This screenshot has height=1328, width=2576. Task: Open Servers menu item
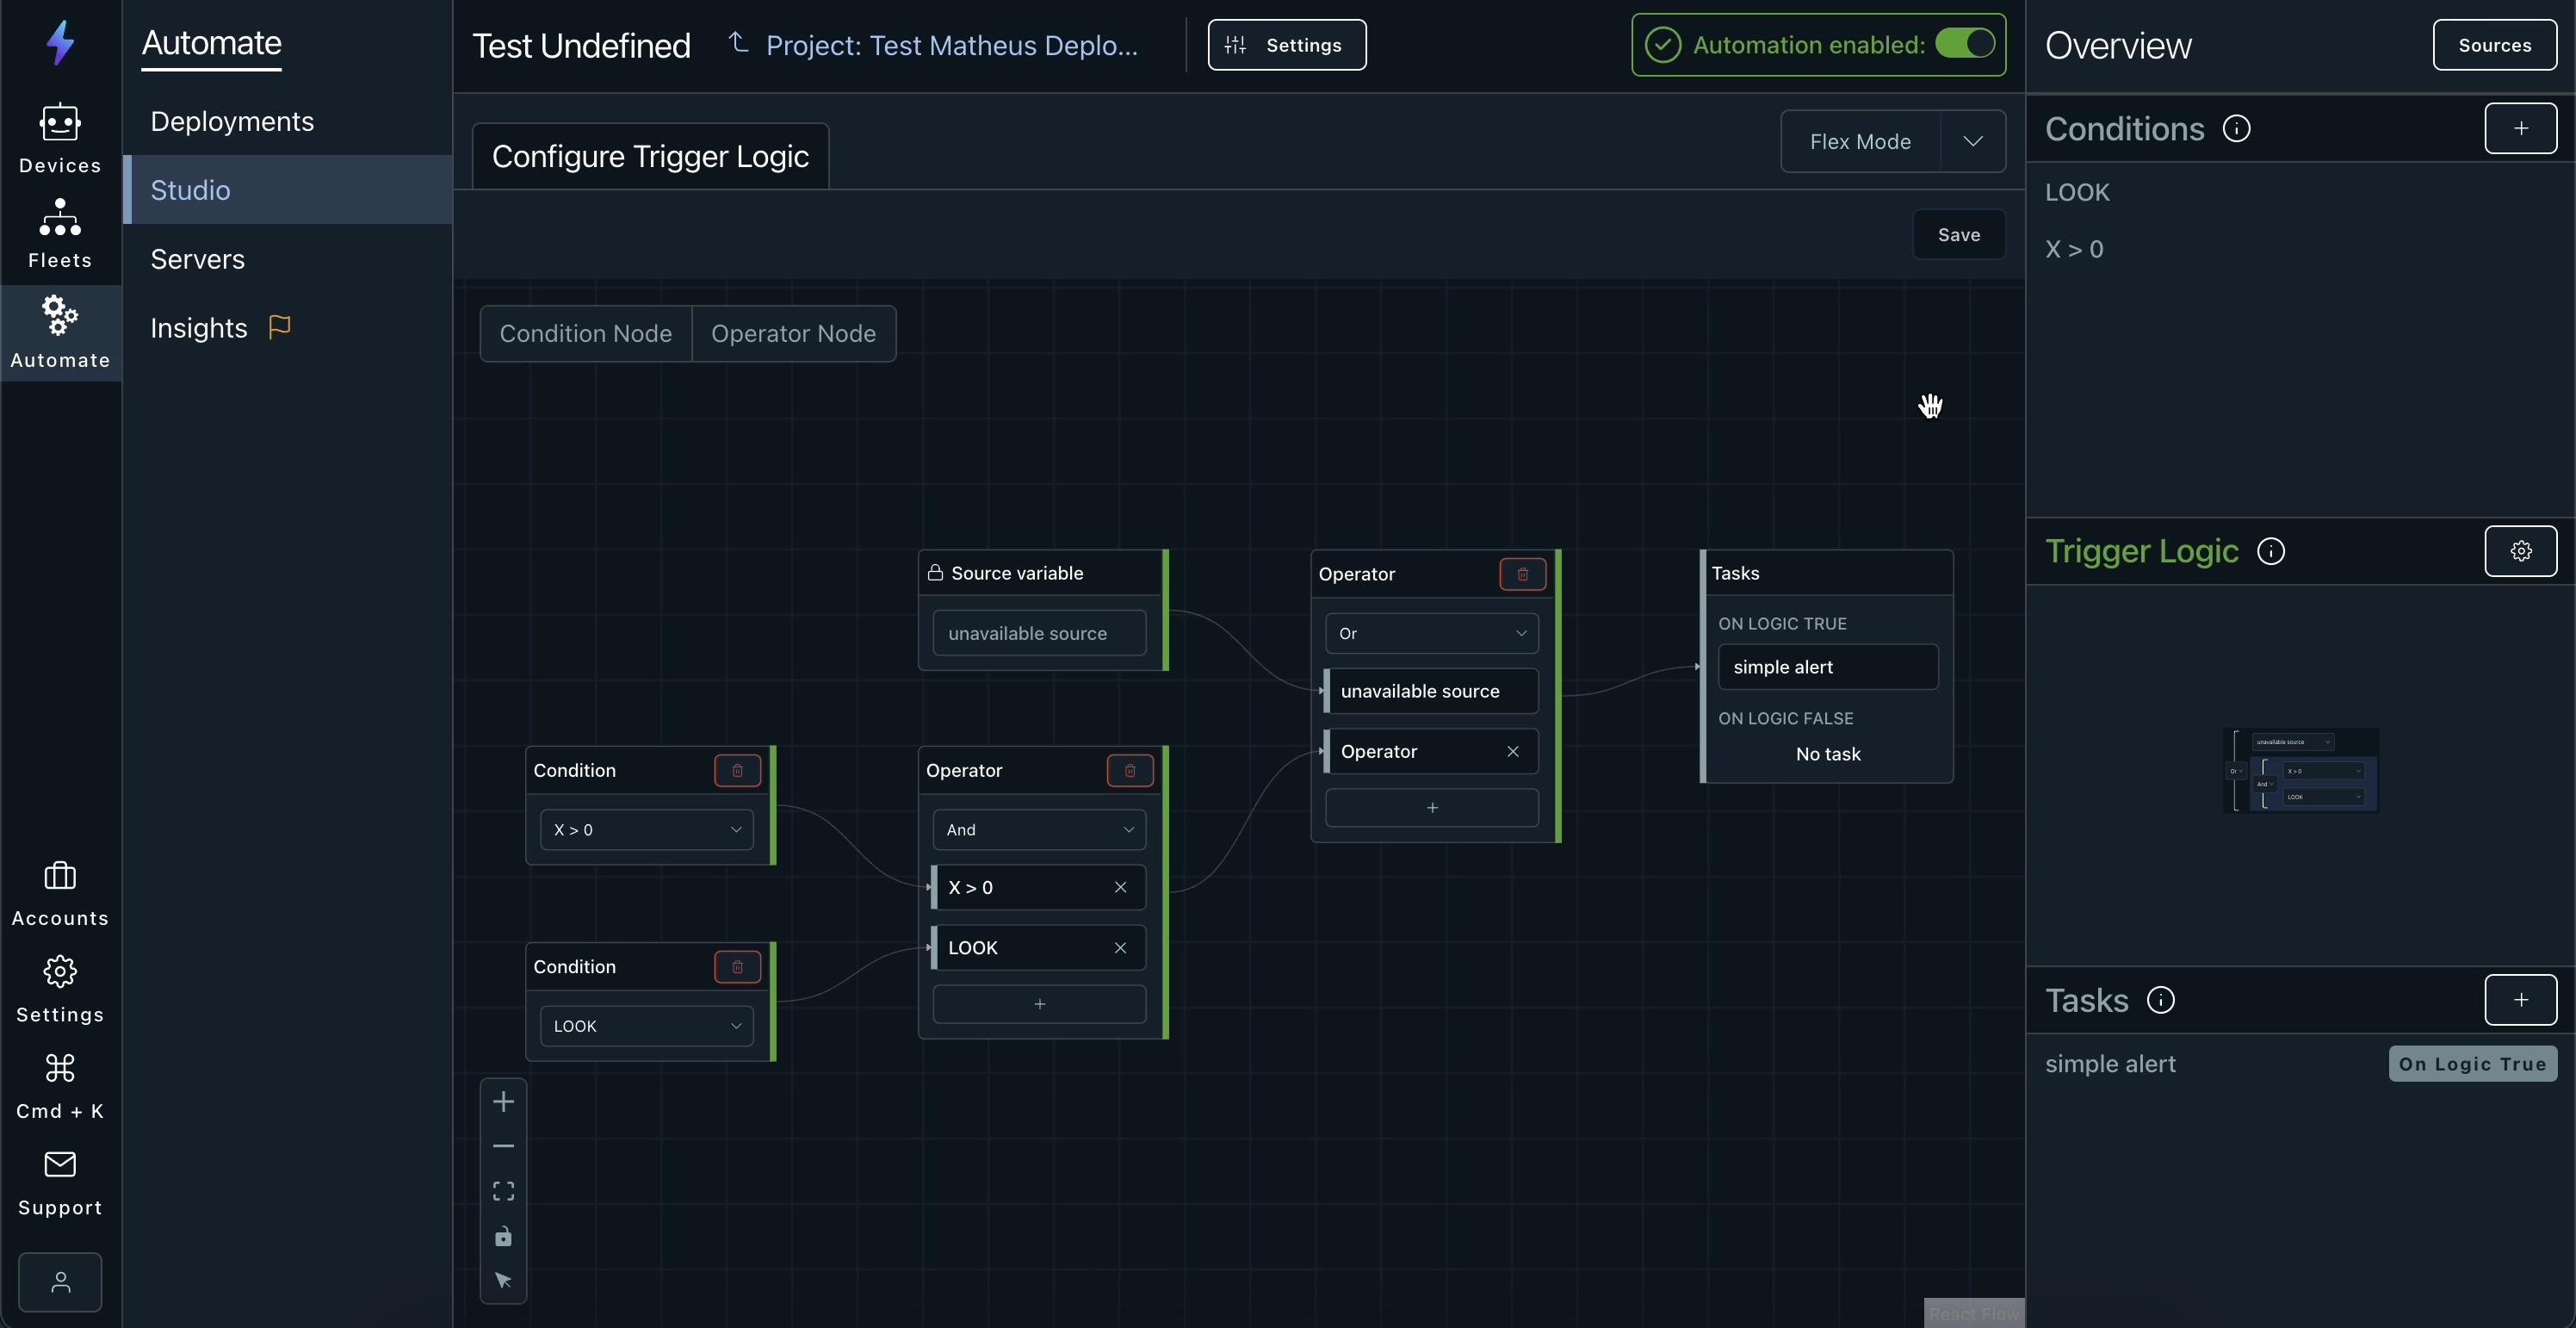tap(197, 259)
